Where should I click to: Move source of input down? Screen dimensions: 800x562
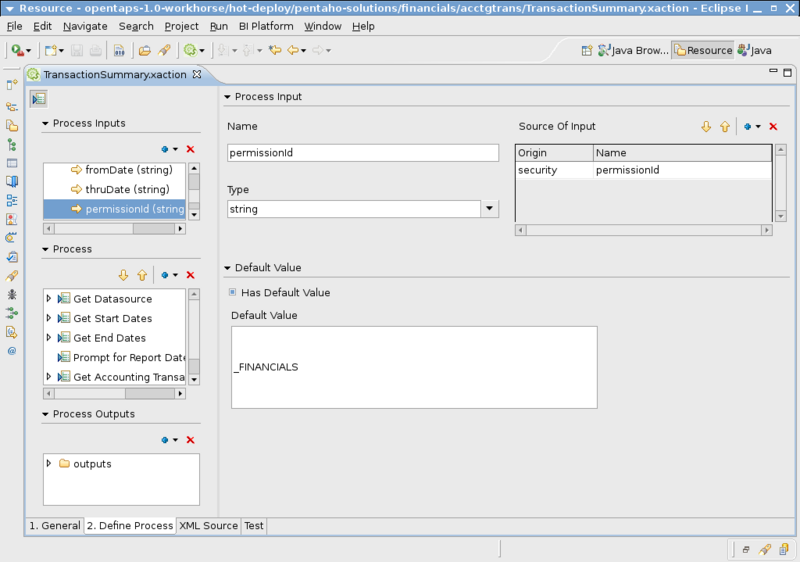(706, 126)
